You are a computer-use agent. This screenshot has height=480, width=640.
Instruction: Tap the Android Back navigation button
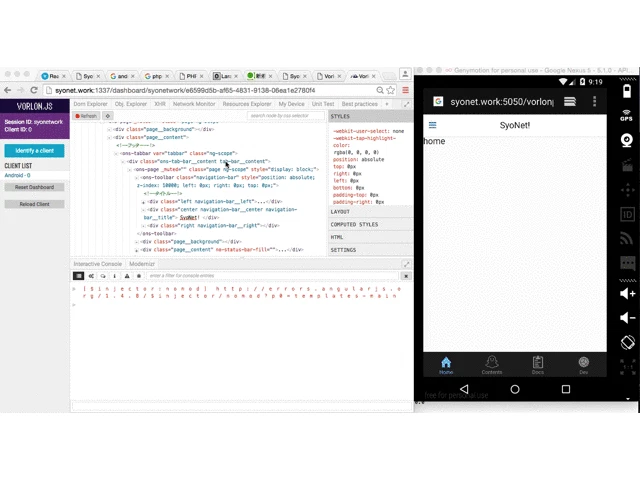pyautogui.click(x=464, y=389)
